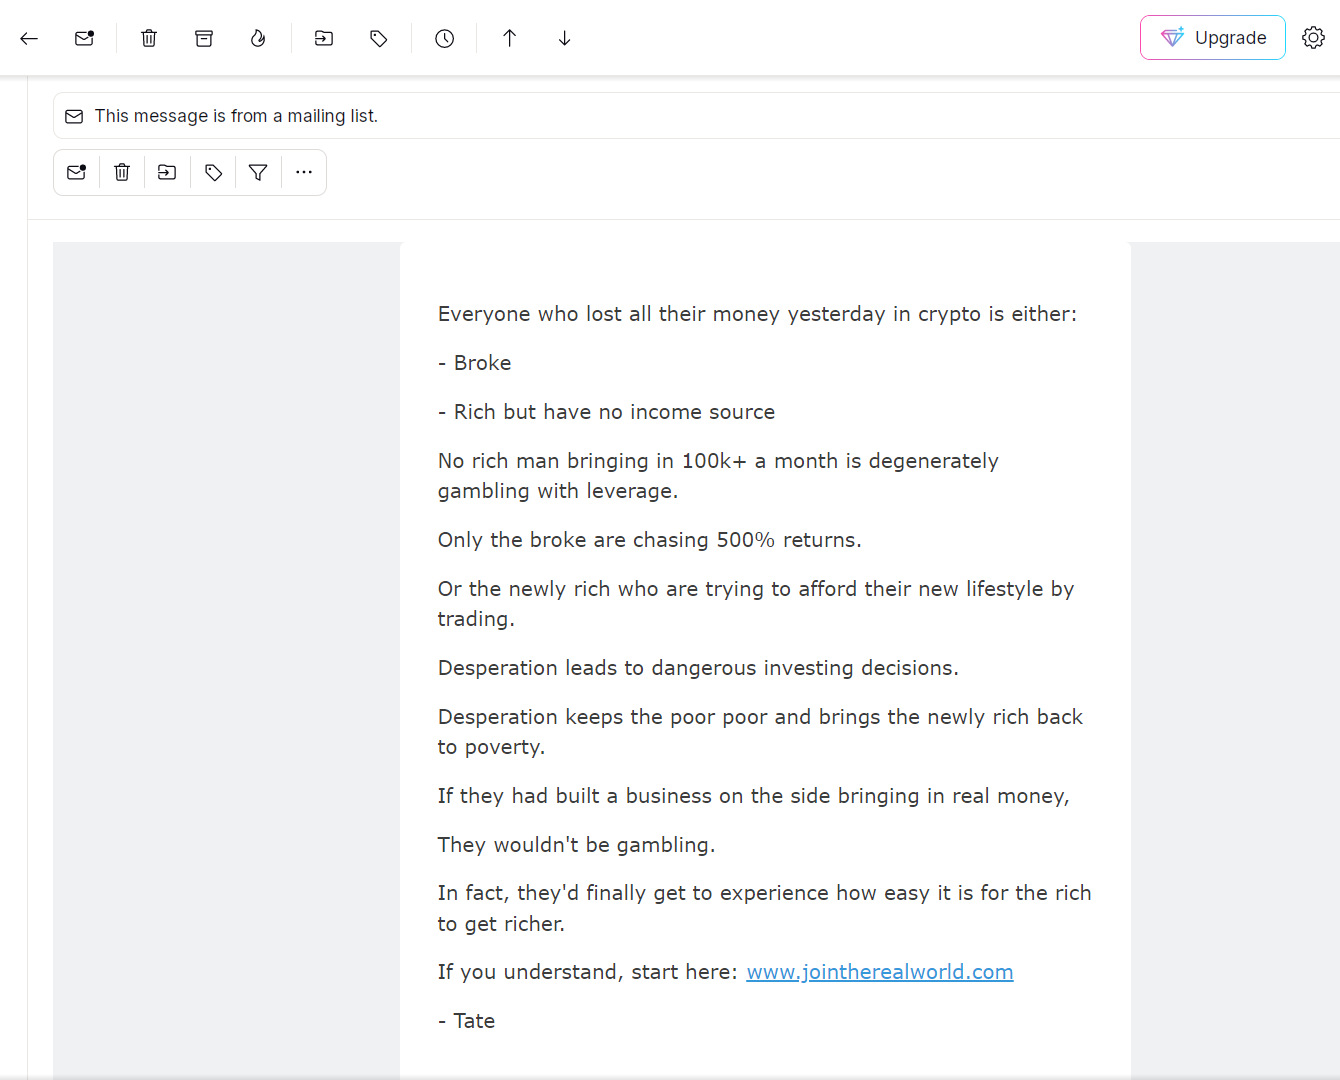Click the envelope icon in the mailing list banner

(74, 116)
